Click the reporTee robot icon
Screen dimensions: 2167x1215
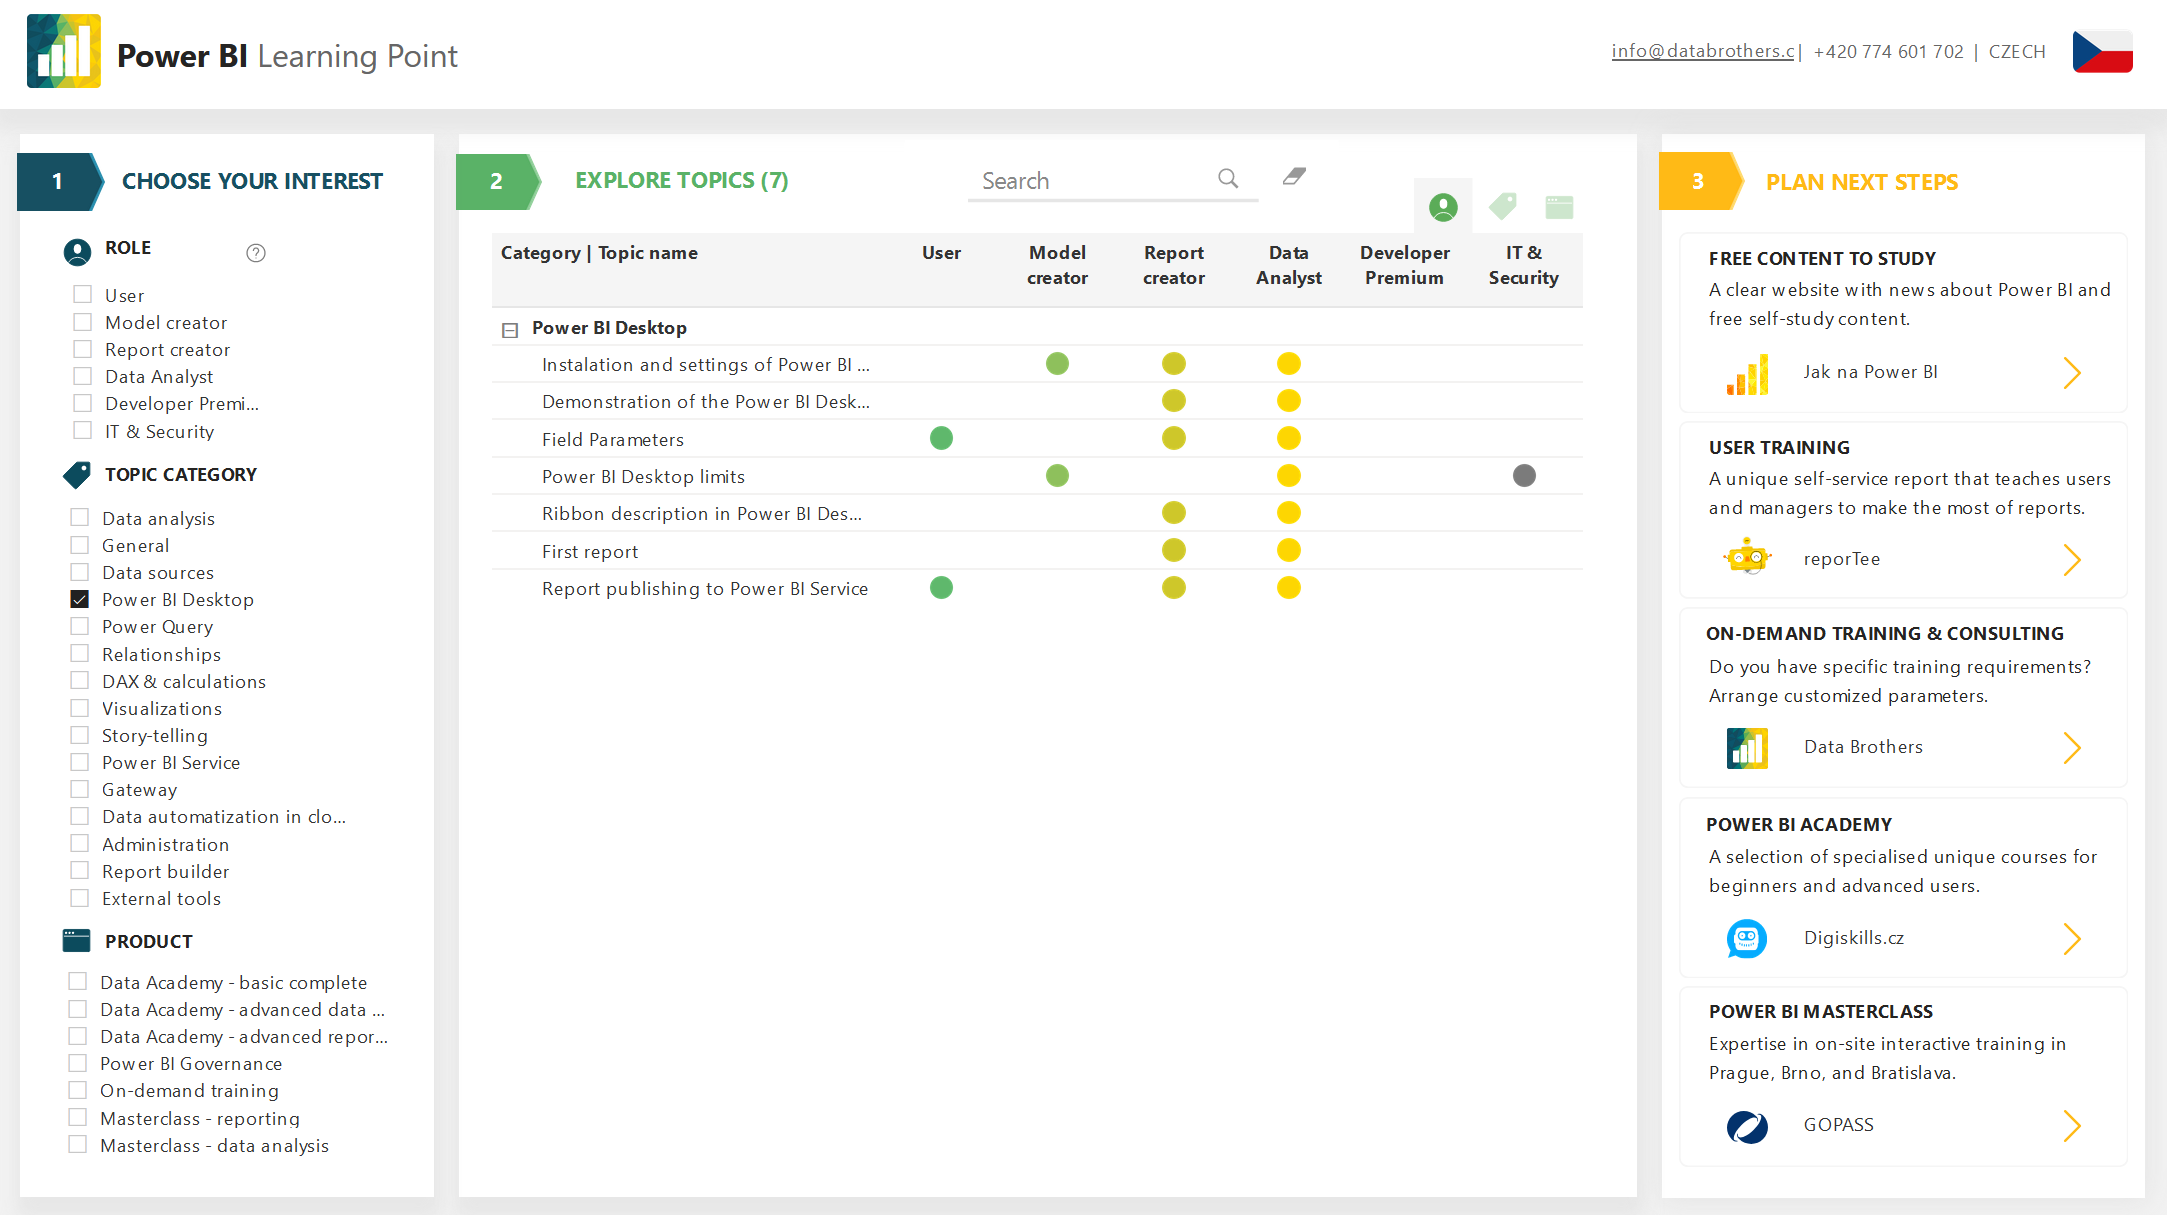pos(1747,558)
